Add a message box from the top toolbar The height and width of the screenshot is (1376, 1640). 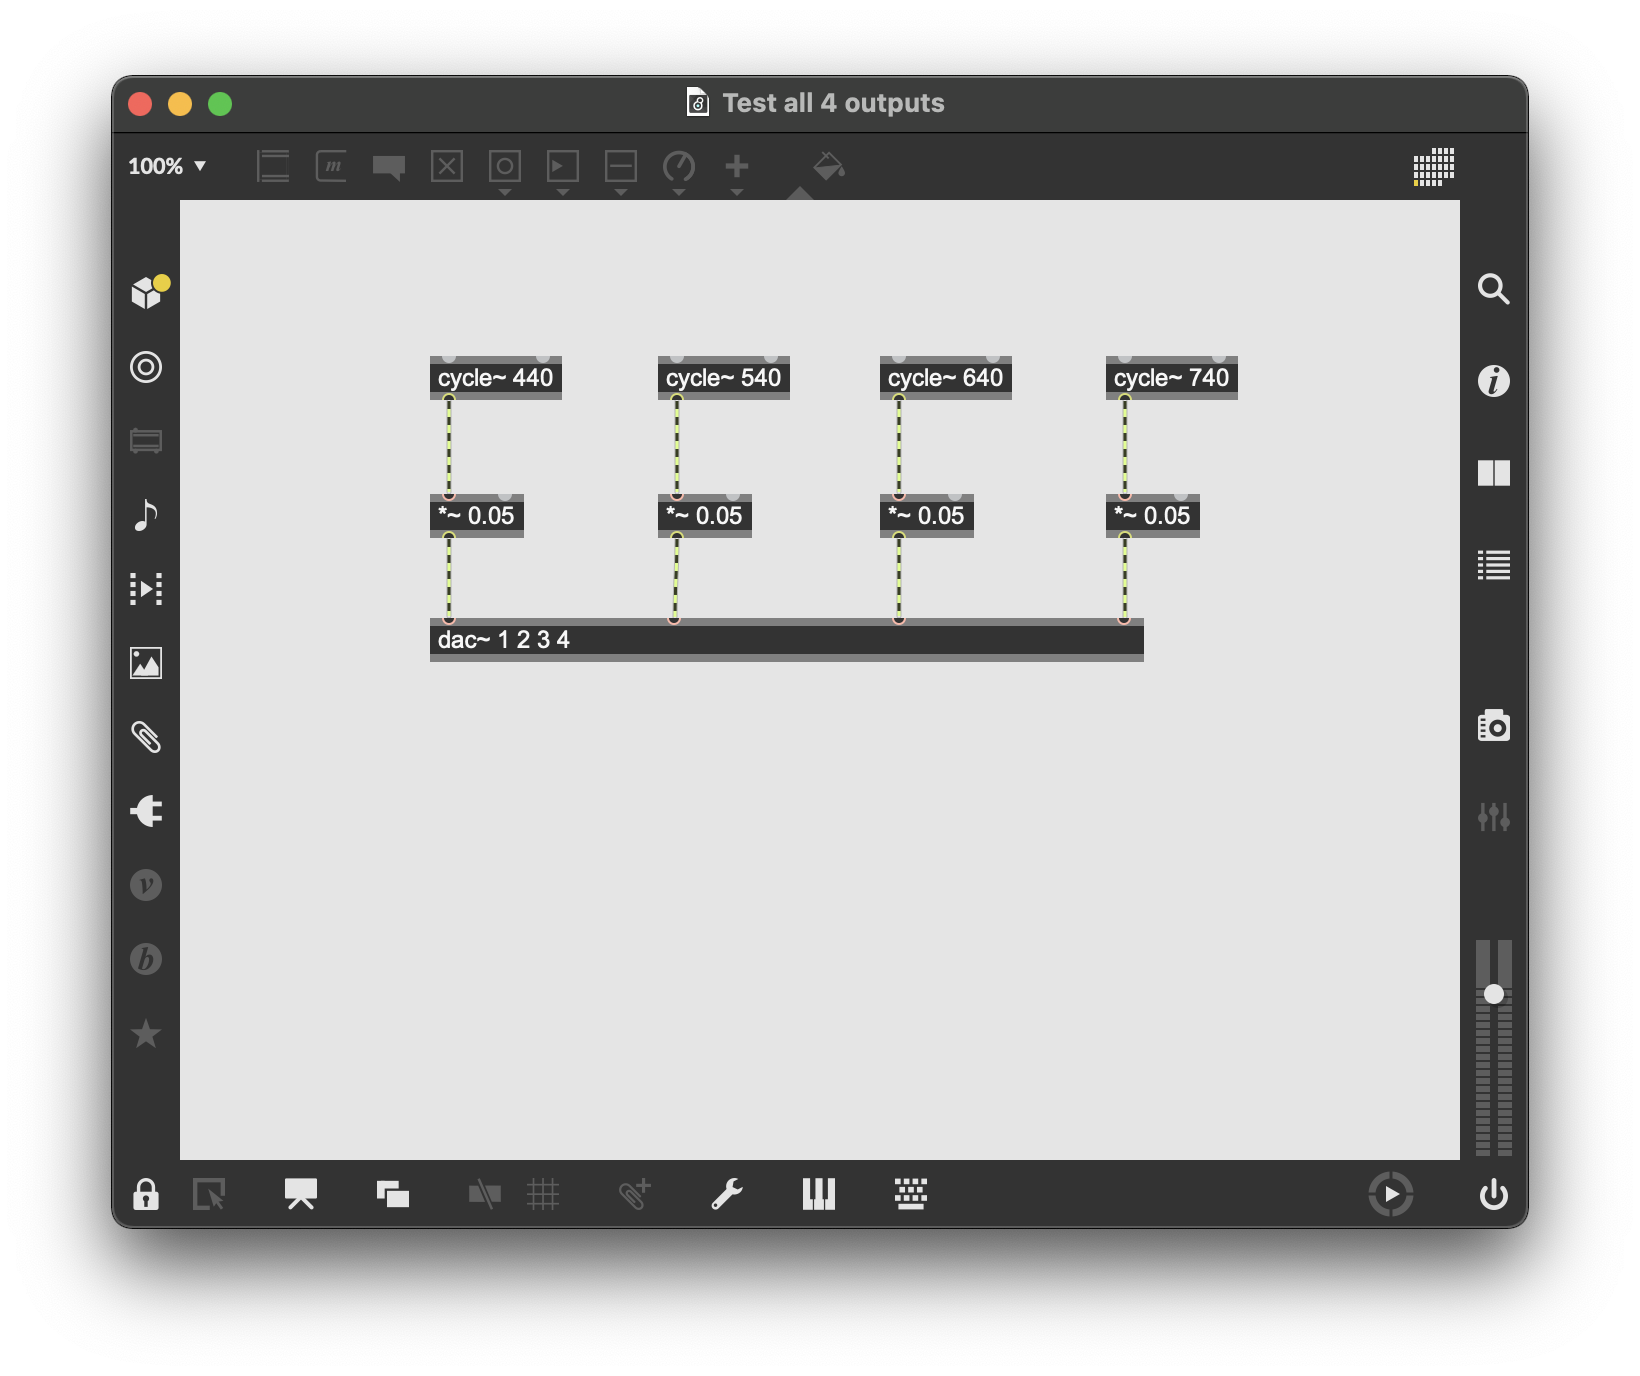pyautogui.click(x=331, y=166)
